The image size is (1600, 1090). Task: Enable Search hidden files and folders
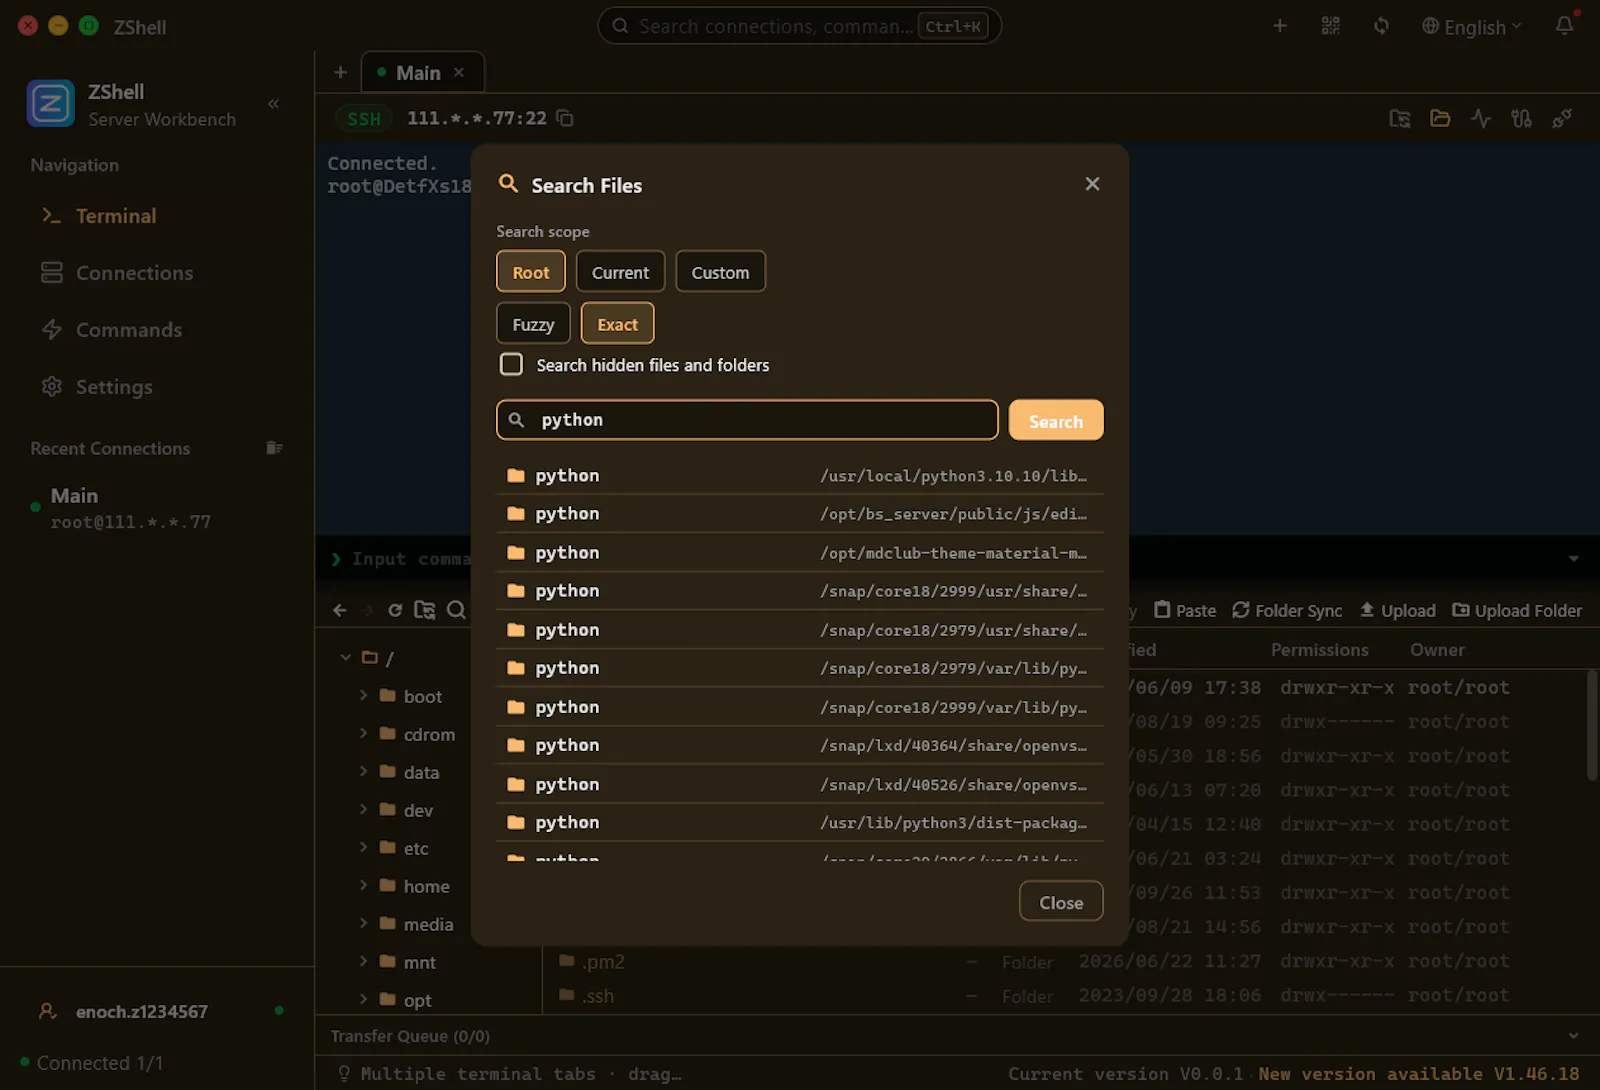511,364
